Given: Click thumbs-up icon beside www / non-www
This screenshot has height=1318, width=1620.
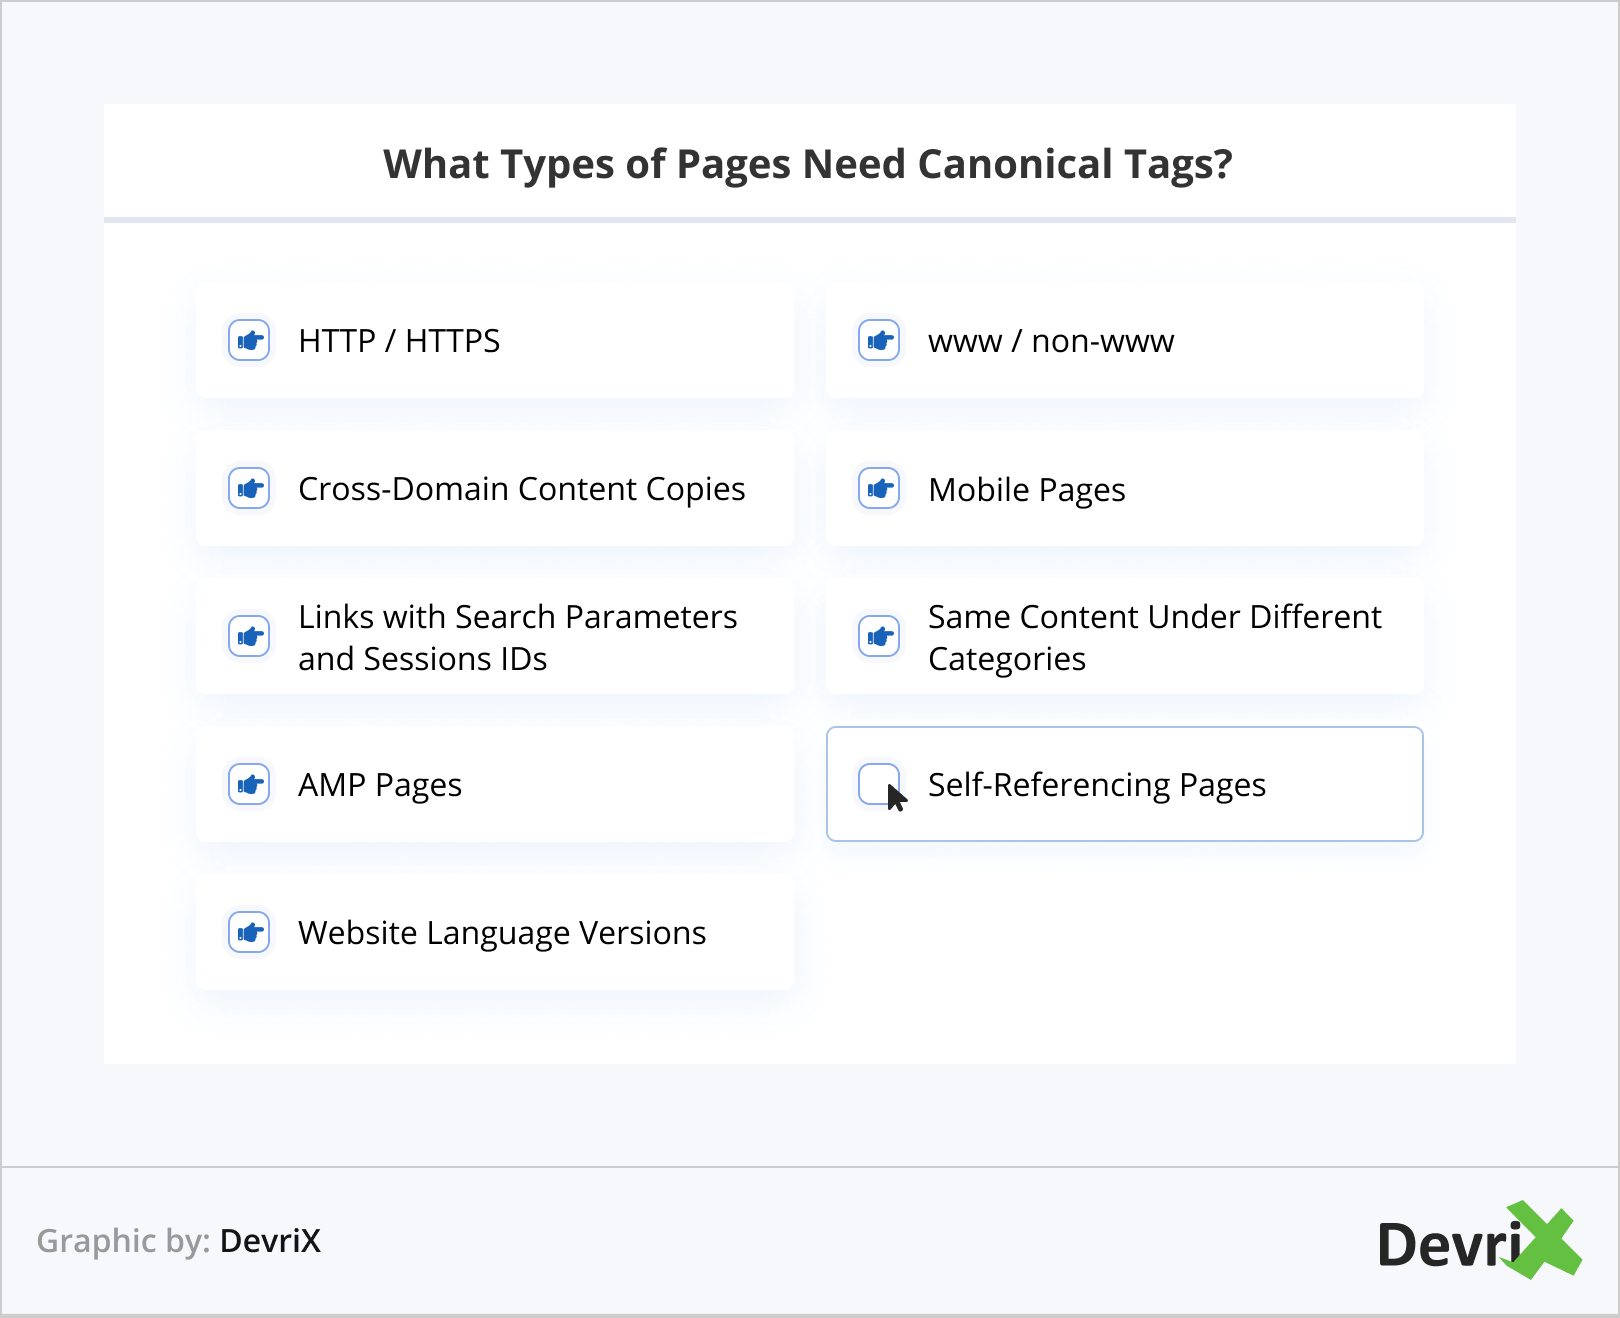Looking at the screenshot, I should (879, 341).
